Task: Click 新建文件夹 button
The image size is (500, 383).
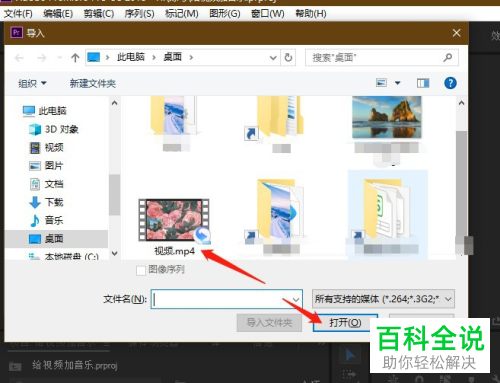Action: tap(93, 83)
